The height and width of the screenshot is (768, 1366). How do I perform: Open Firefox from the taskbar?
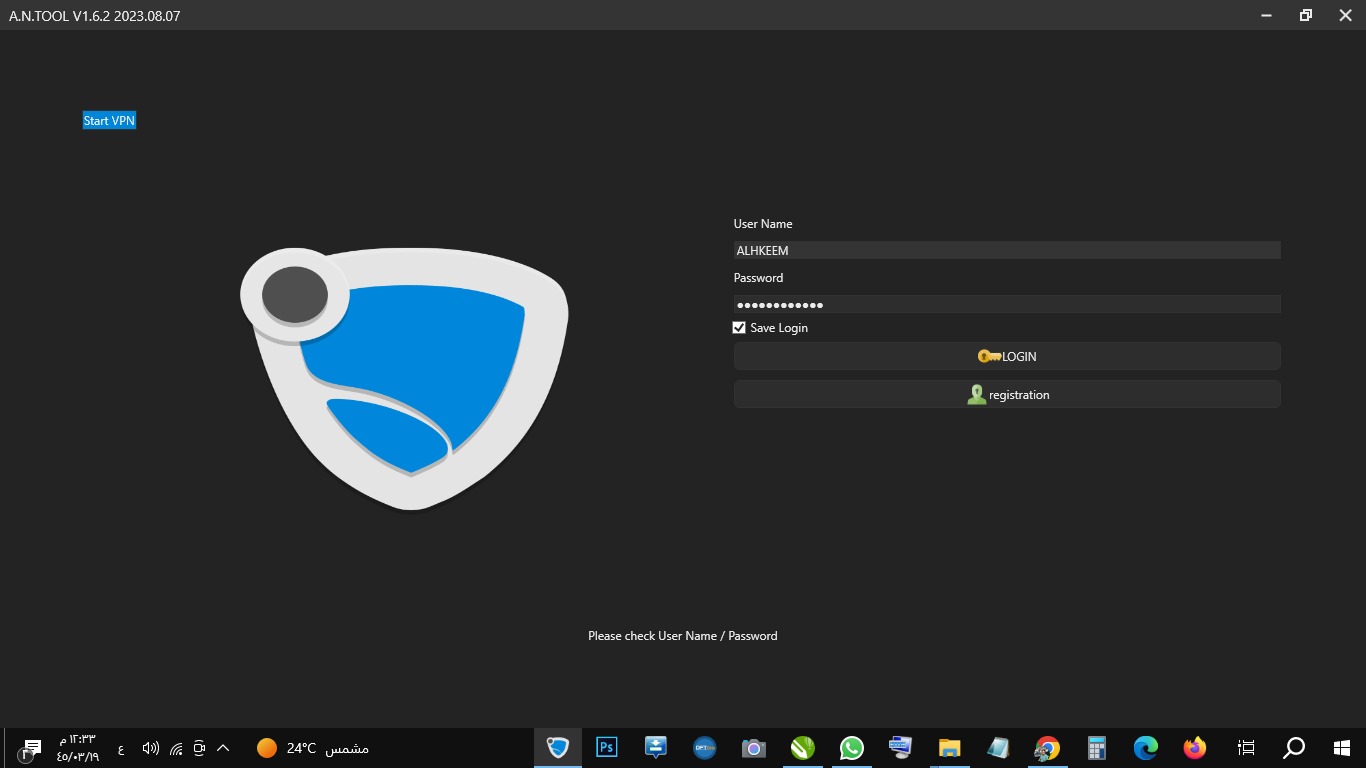[1194, 747]
